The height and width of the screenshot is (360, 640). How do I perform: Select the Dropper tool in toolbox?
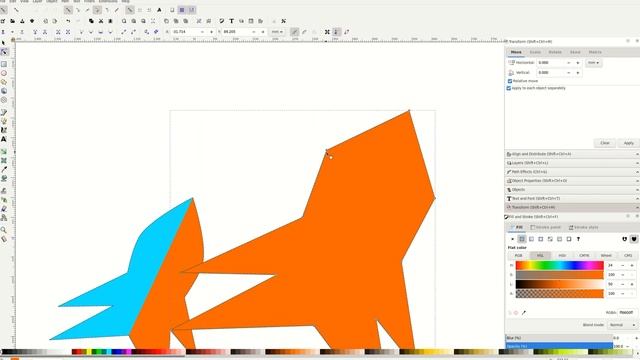[4, 169]
